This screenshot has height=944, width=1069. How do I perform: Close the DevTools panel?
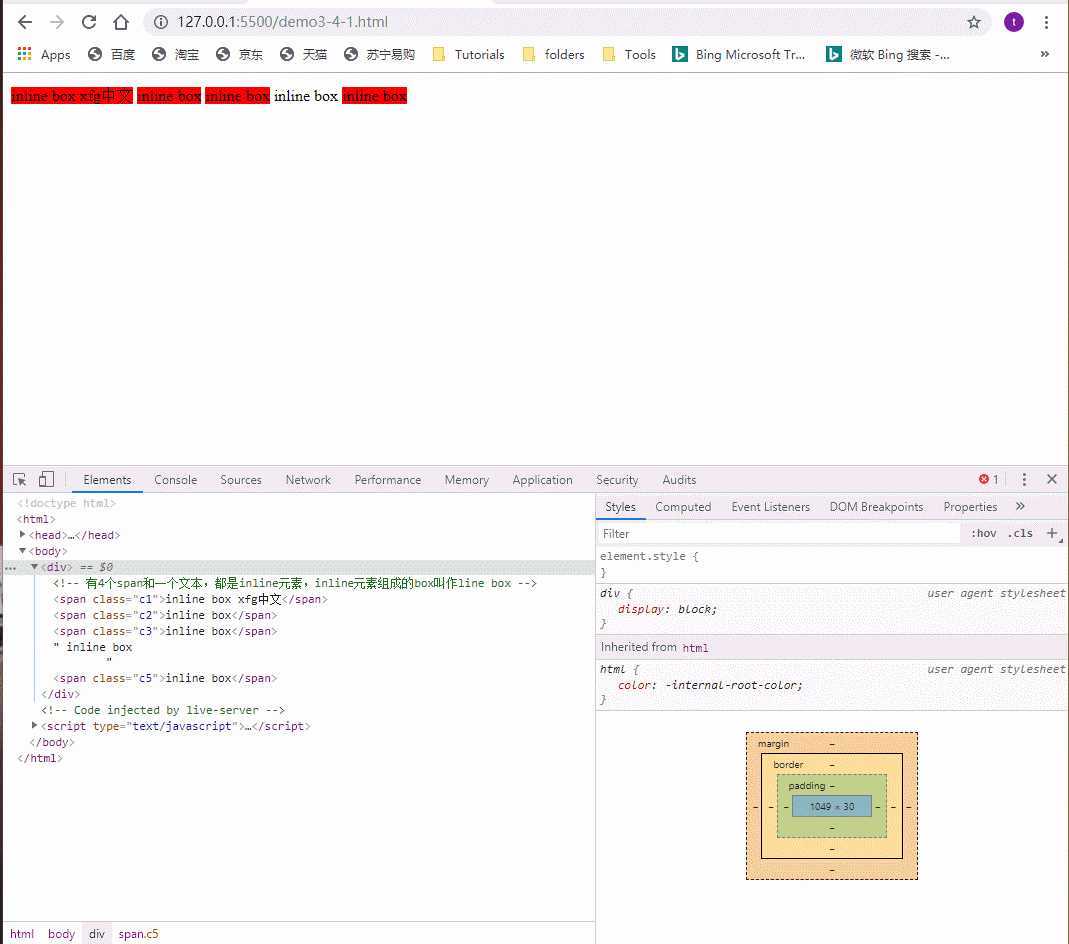[x=1052, y=480]
